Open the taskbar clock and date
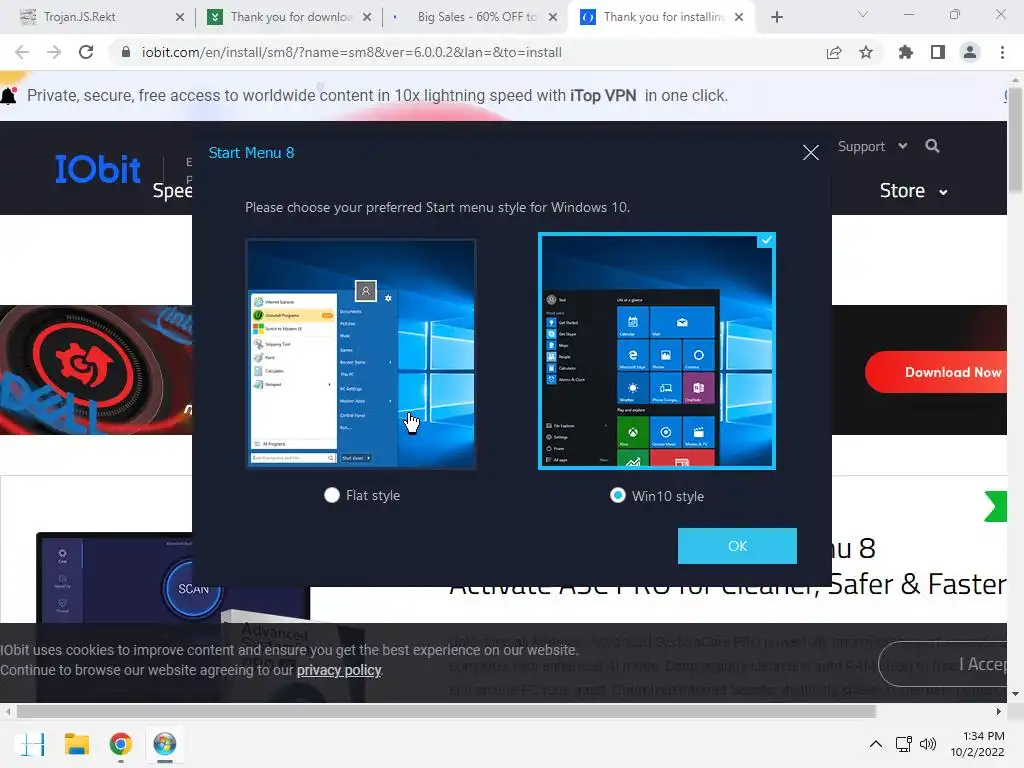This screenshot has height=768, width=1024. pyautogui.click(x=978, y=744)
